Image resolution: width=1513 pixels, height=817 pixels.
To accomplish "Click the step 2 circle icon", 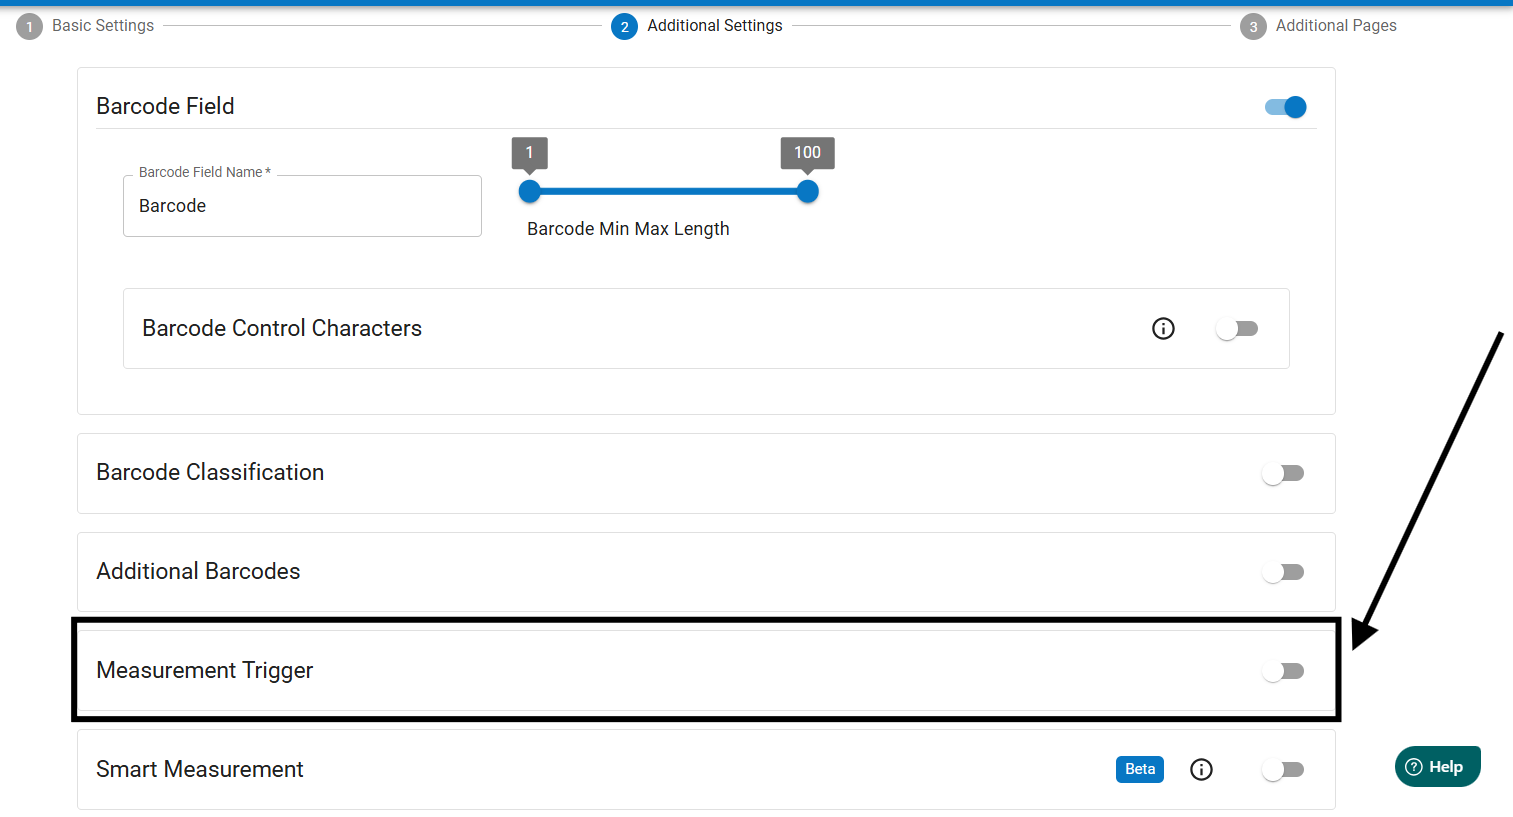I will click(624, 27).
